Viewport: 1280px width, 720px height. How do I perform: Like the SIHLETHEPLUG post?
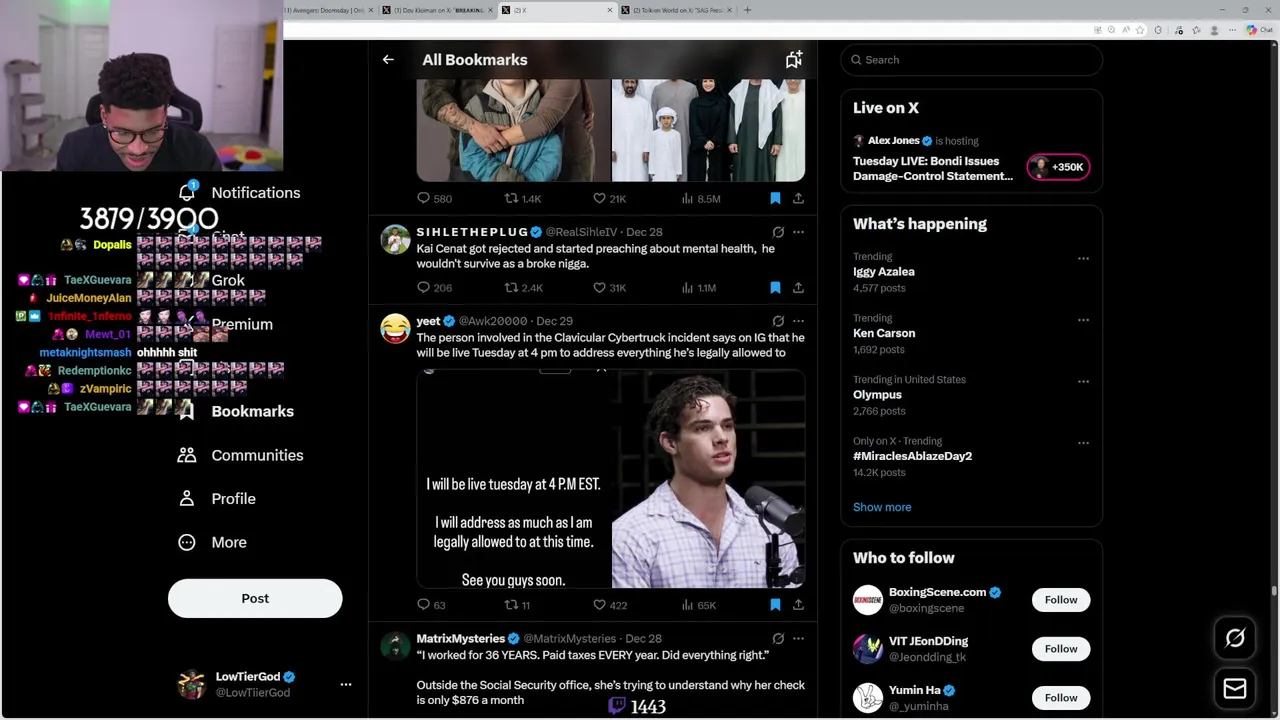click(x=599, y=288)
